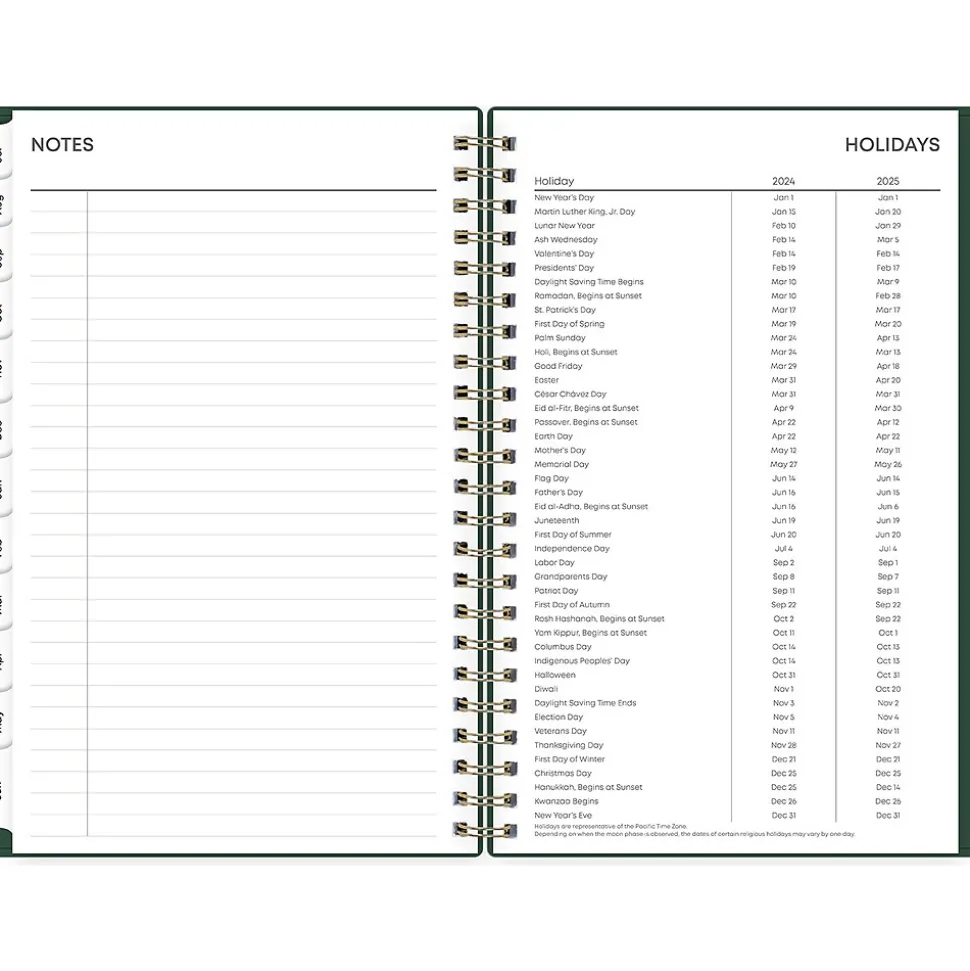Click the 2025 date for Memorial Day

(x=887, y=464)
